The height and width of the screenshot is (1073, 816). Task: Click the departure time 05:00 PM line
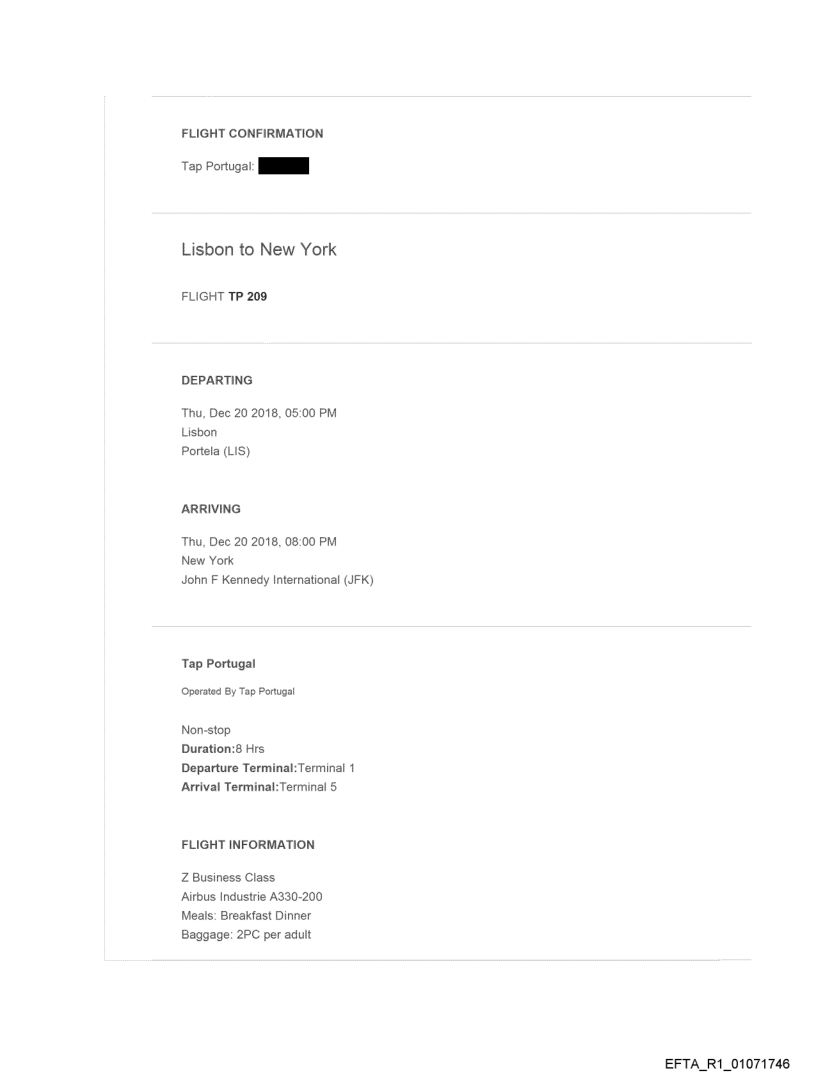point(258,415)
